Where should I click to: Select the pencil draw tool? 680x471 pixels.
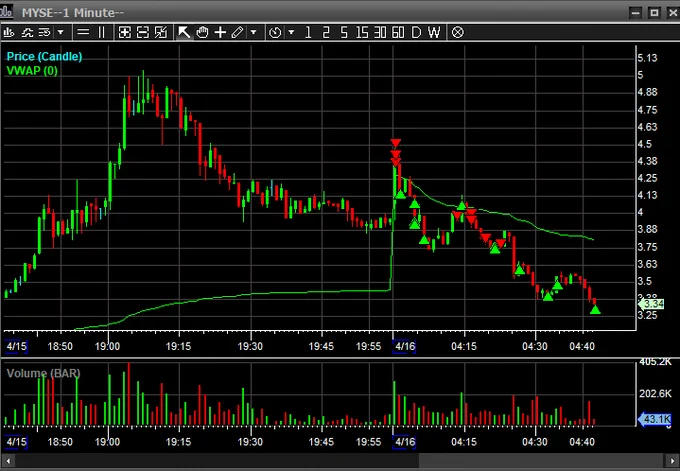(238, 33)
